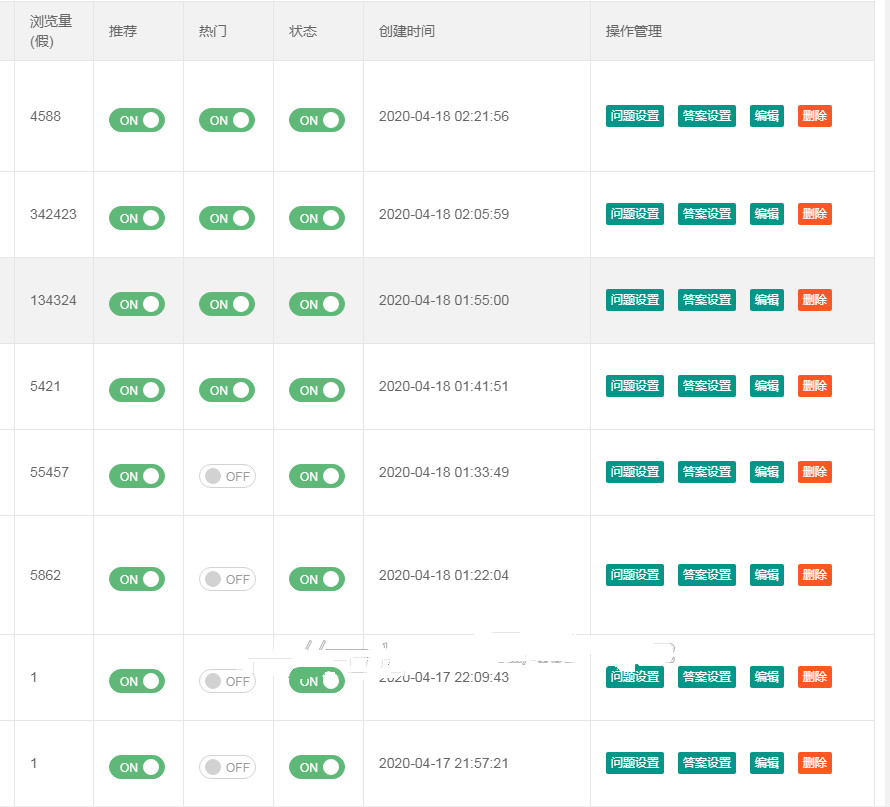Click the 创建时间 column header
890x807 pixels.
[x=406, y=31]
